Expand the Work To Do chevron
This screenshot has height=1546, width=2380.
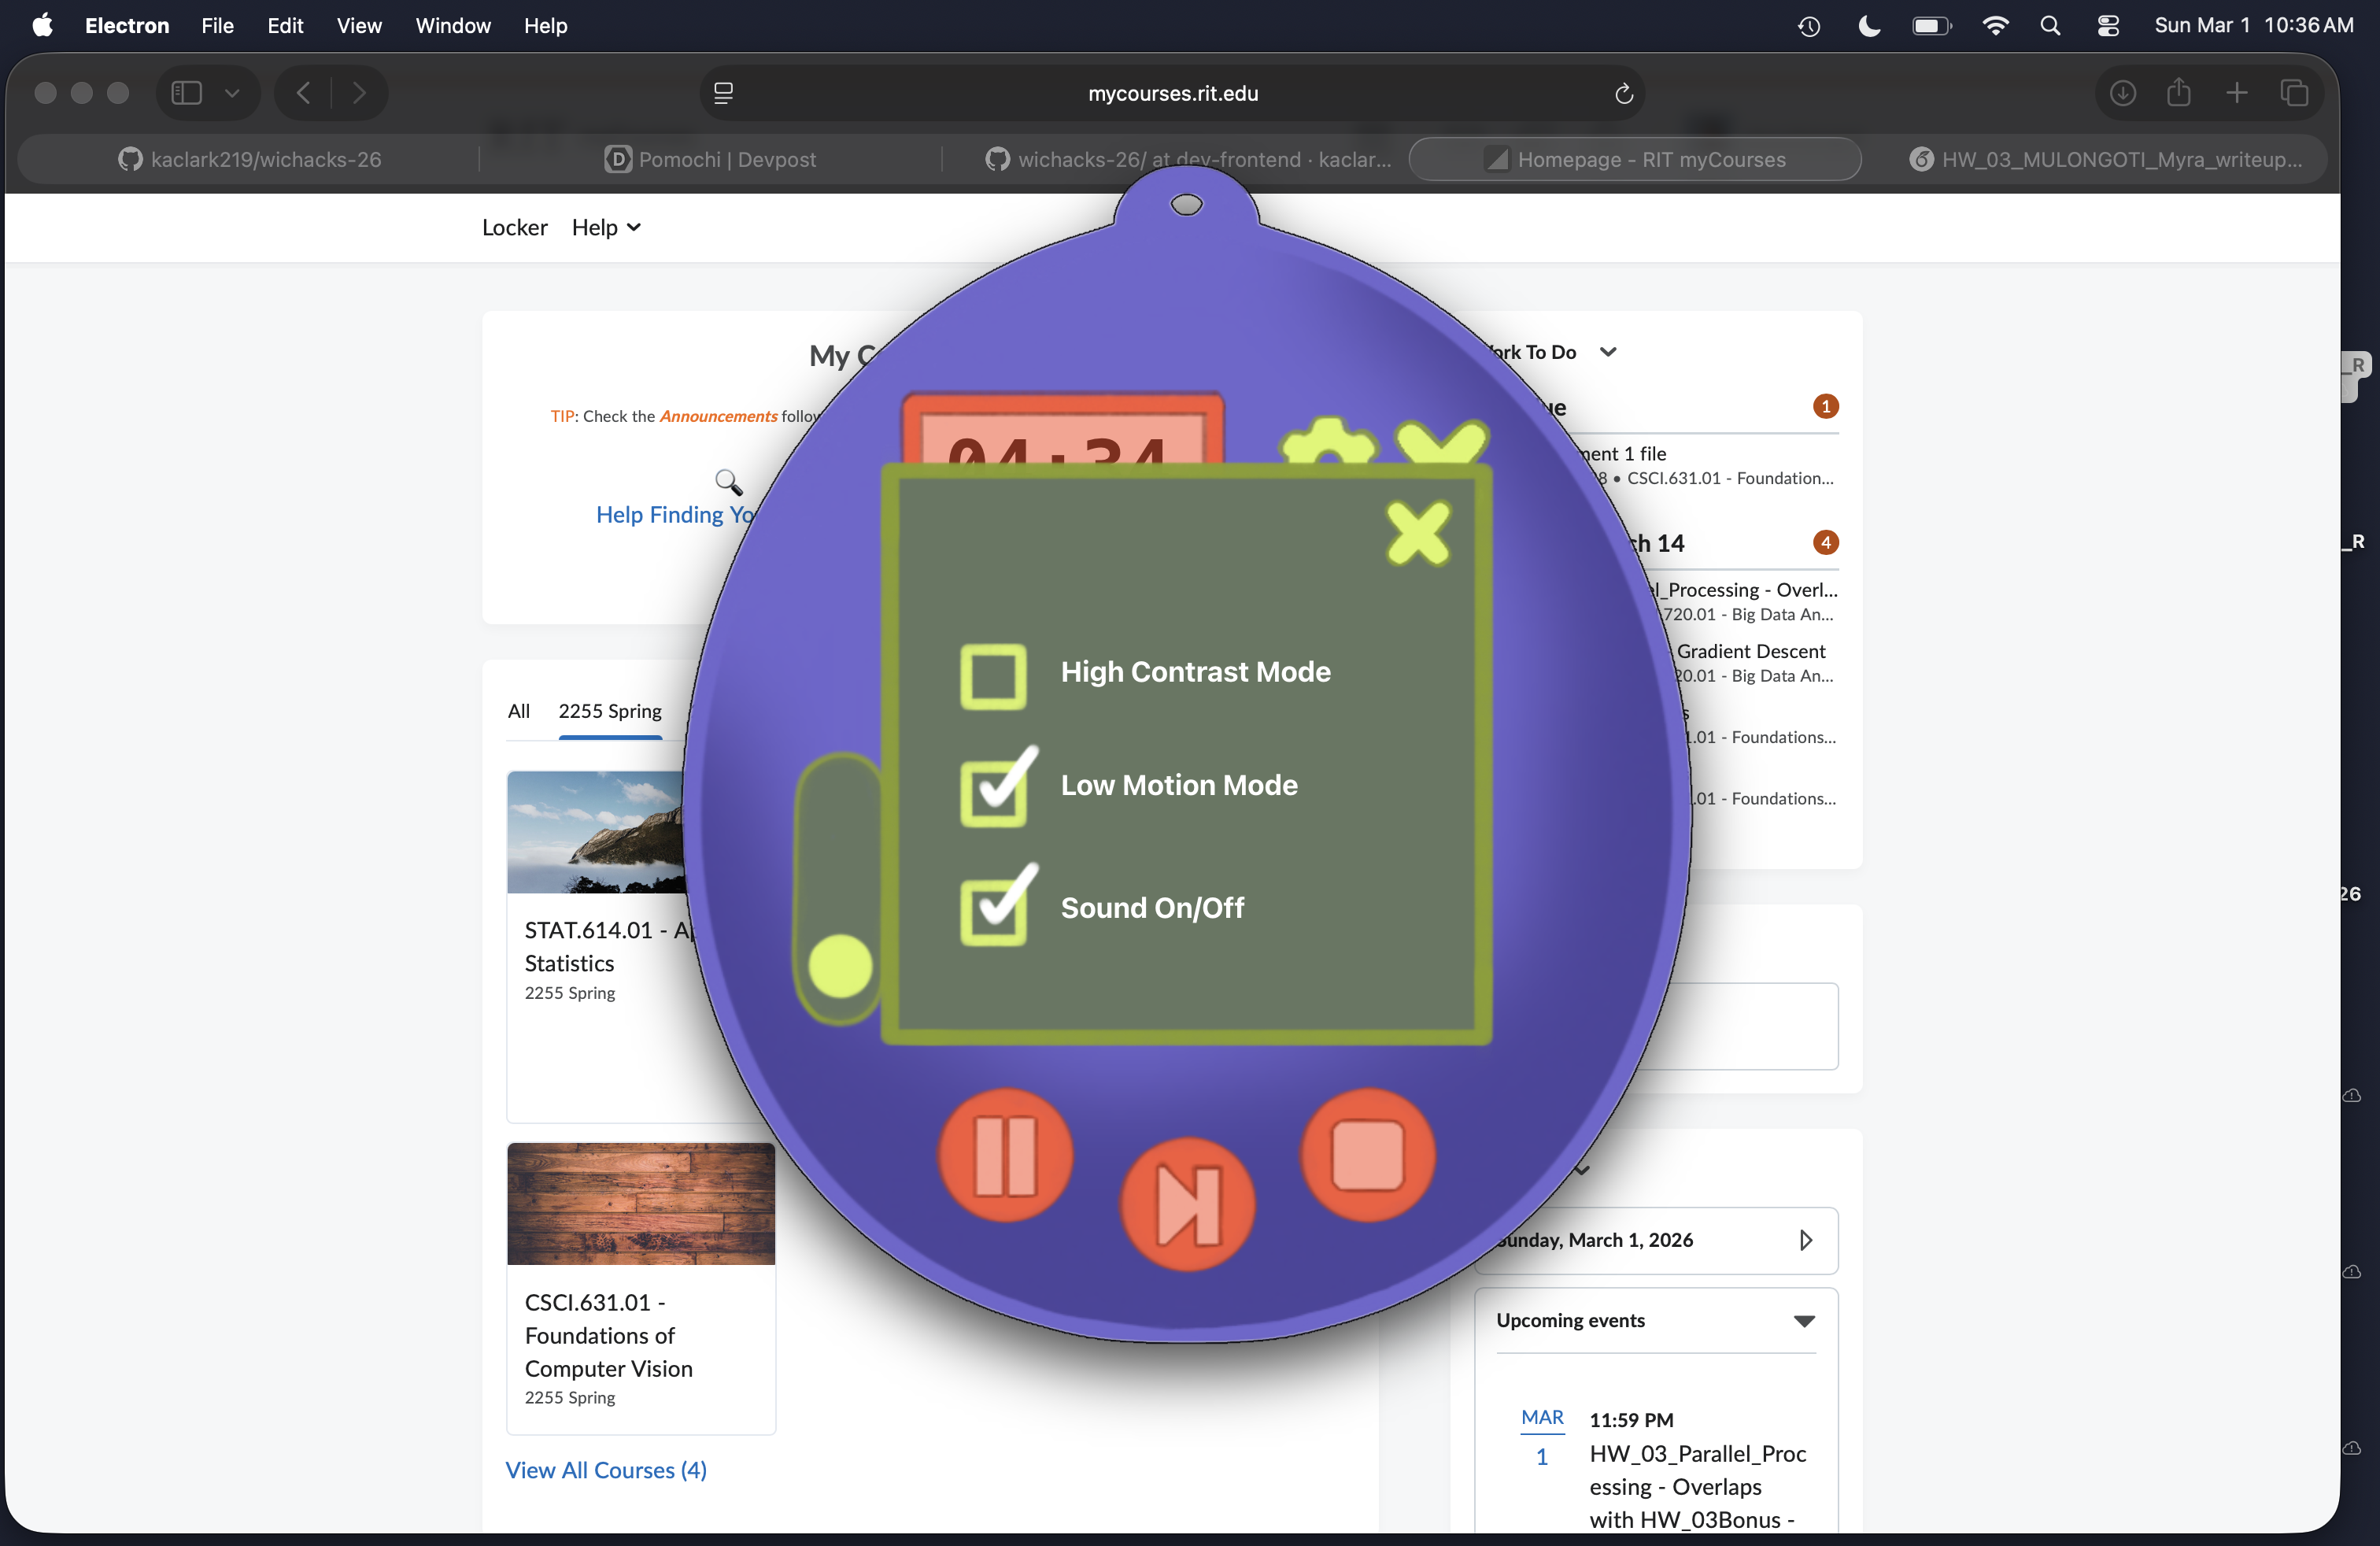1608,352
